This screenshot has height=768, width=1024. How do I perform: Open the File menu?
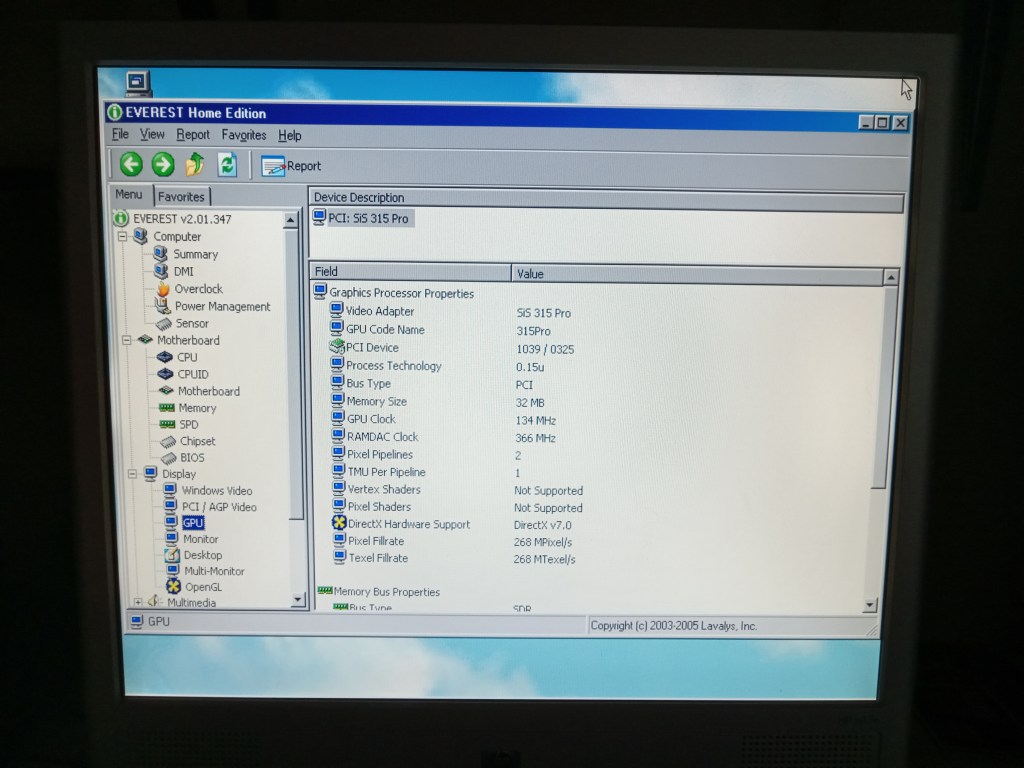(x=120, y=135)
